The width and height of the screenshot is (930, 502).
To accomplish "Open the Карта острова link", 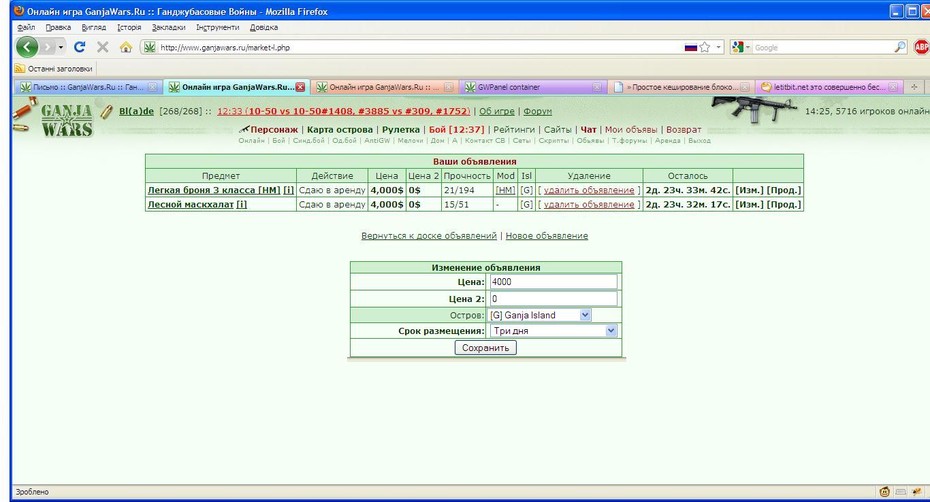I will coord(340,129).
